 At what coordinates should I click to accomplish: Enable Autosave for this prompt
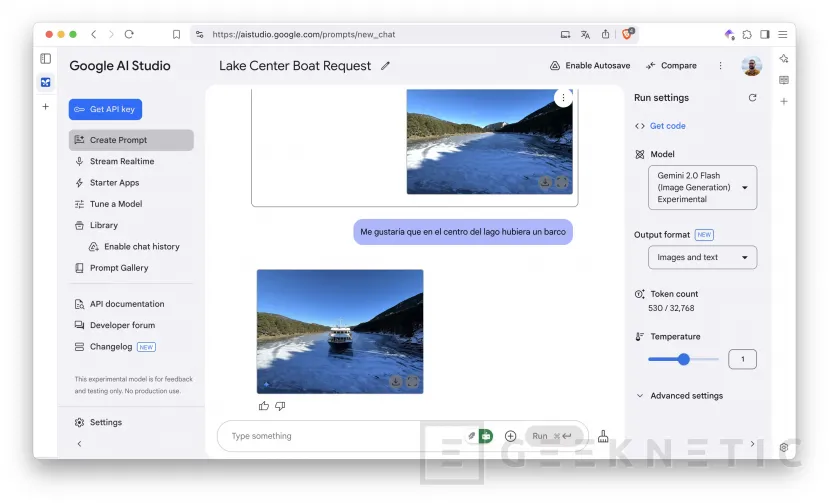(x=590, y=66)
